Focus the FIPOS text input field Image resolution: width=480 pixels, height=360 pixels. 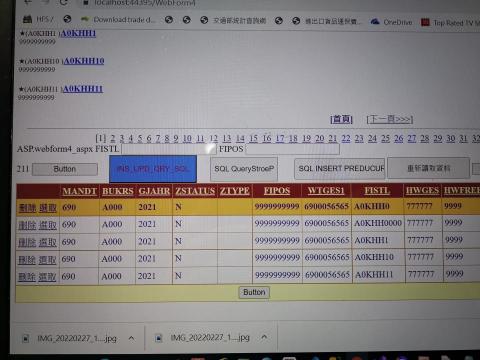[x=292, y=149]
